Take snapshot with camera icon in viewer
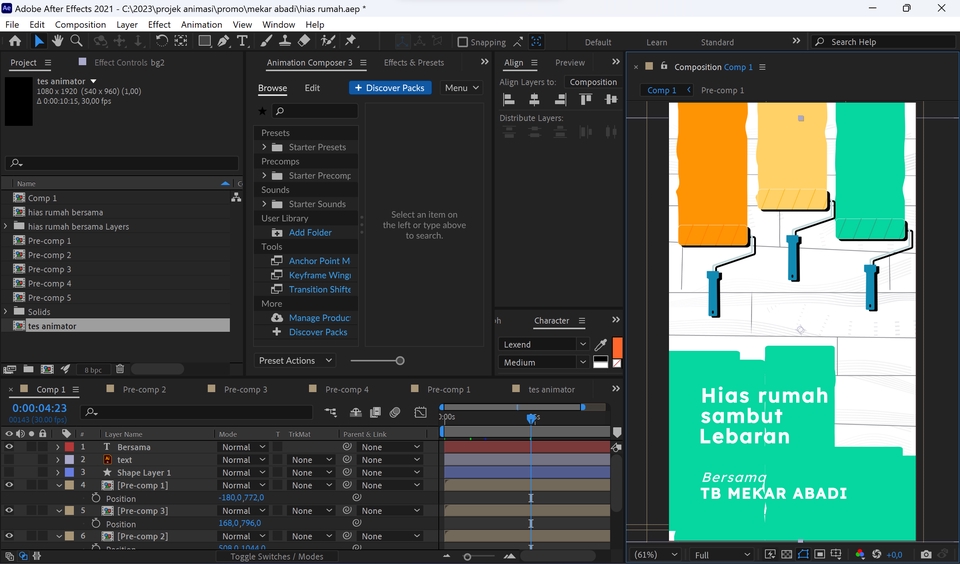 coord(926,554)
